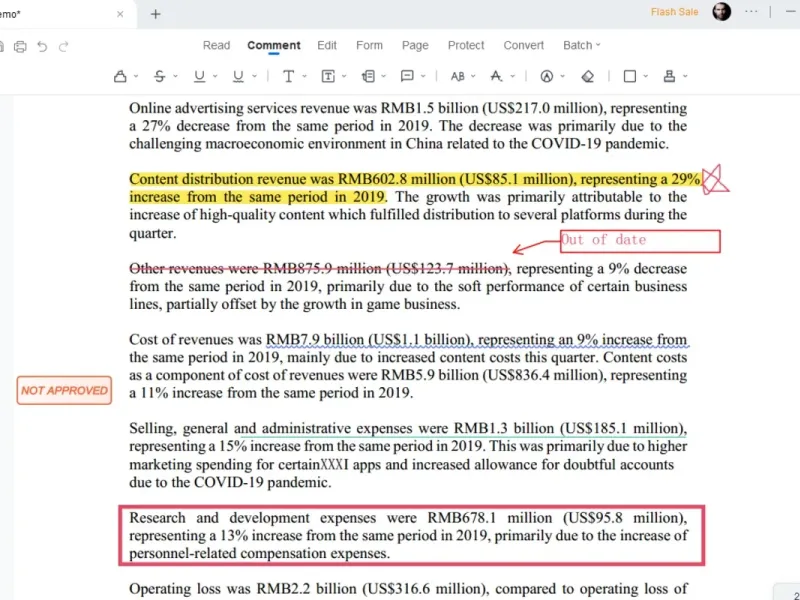Expand the Callout options arrow
800x600 pixels.
pos(384,77)
